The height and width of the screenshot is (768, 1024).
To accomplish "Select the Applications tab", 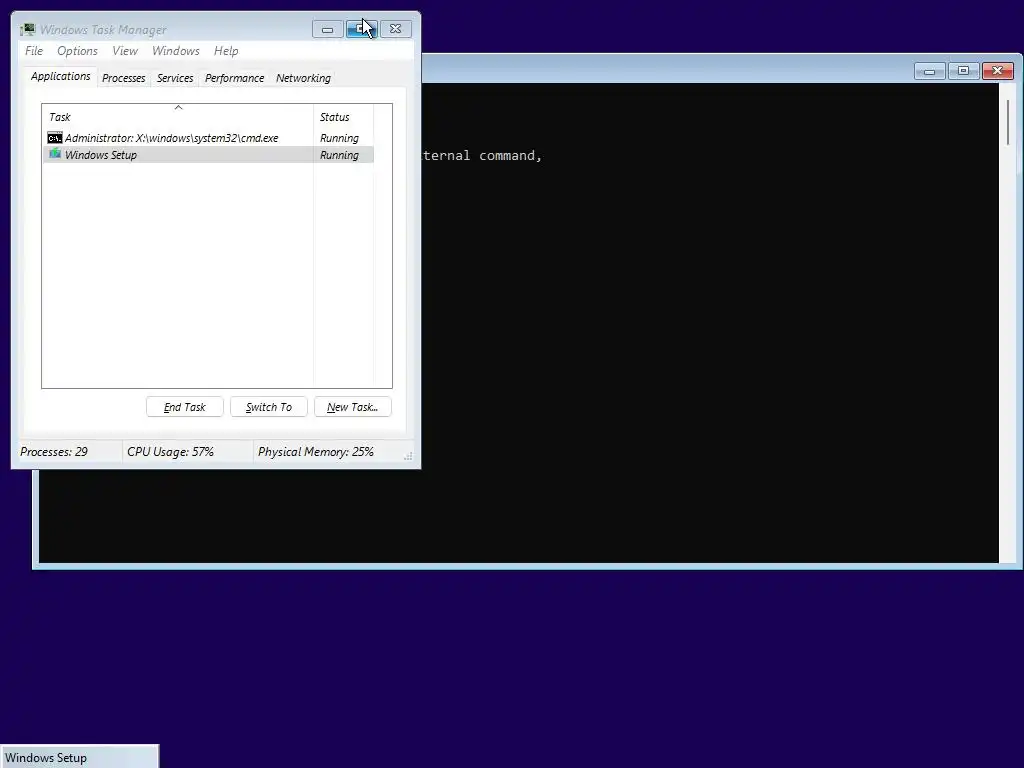I will 61,76.
